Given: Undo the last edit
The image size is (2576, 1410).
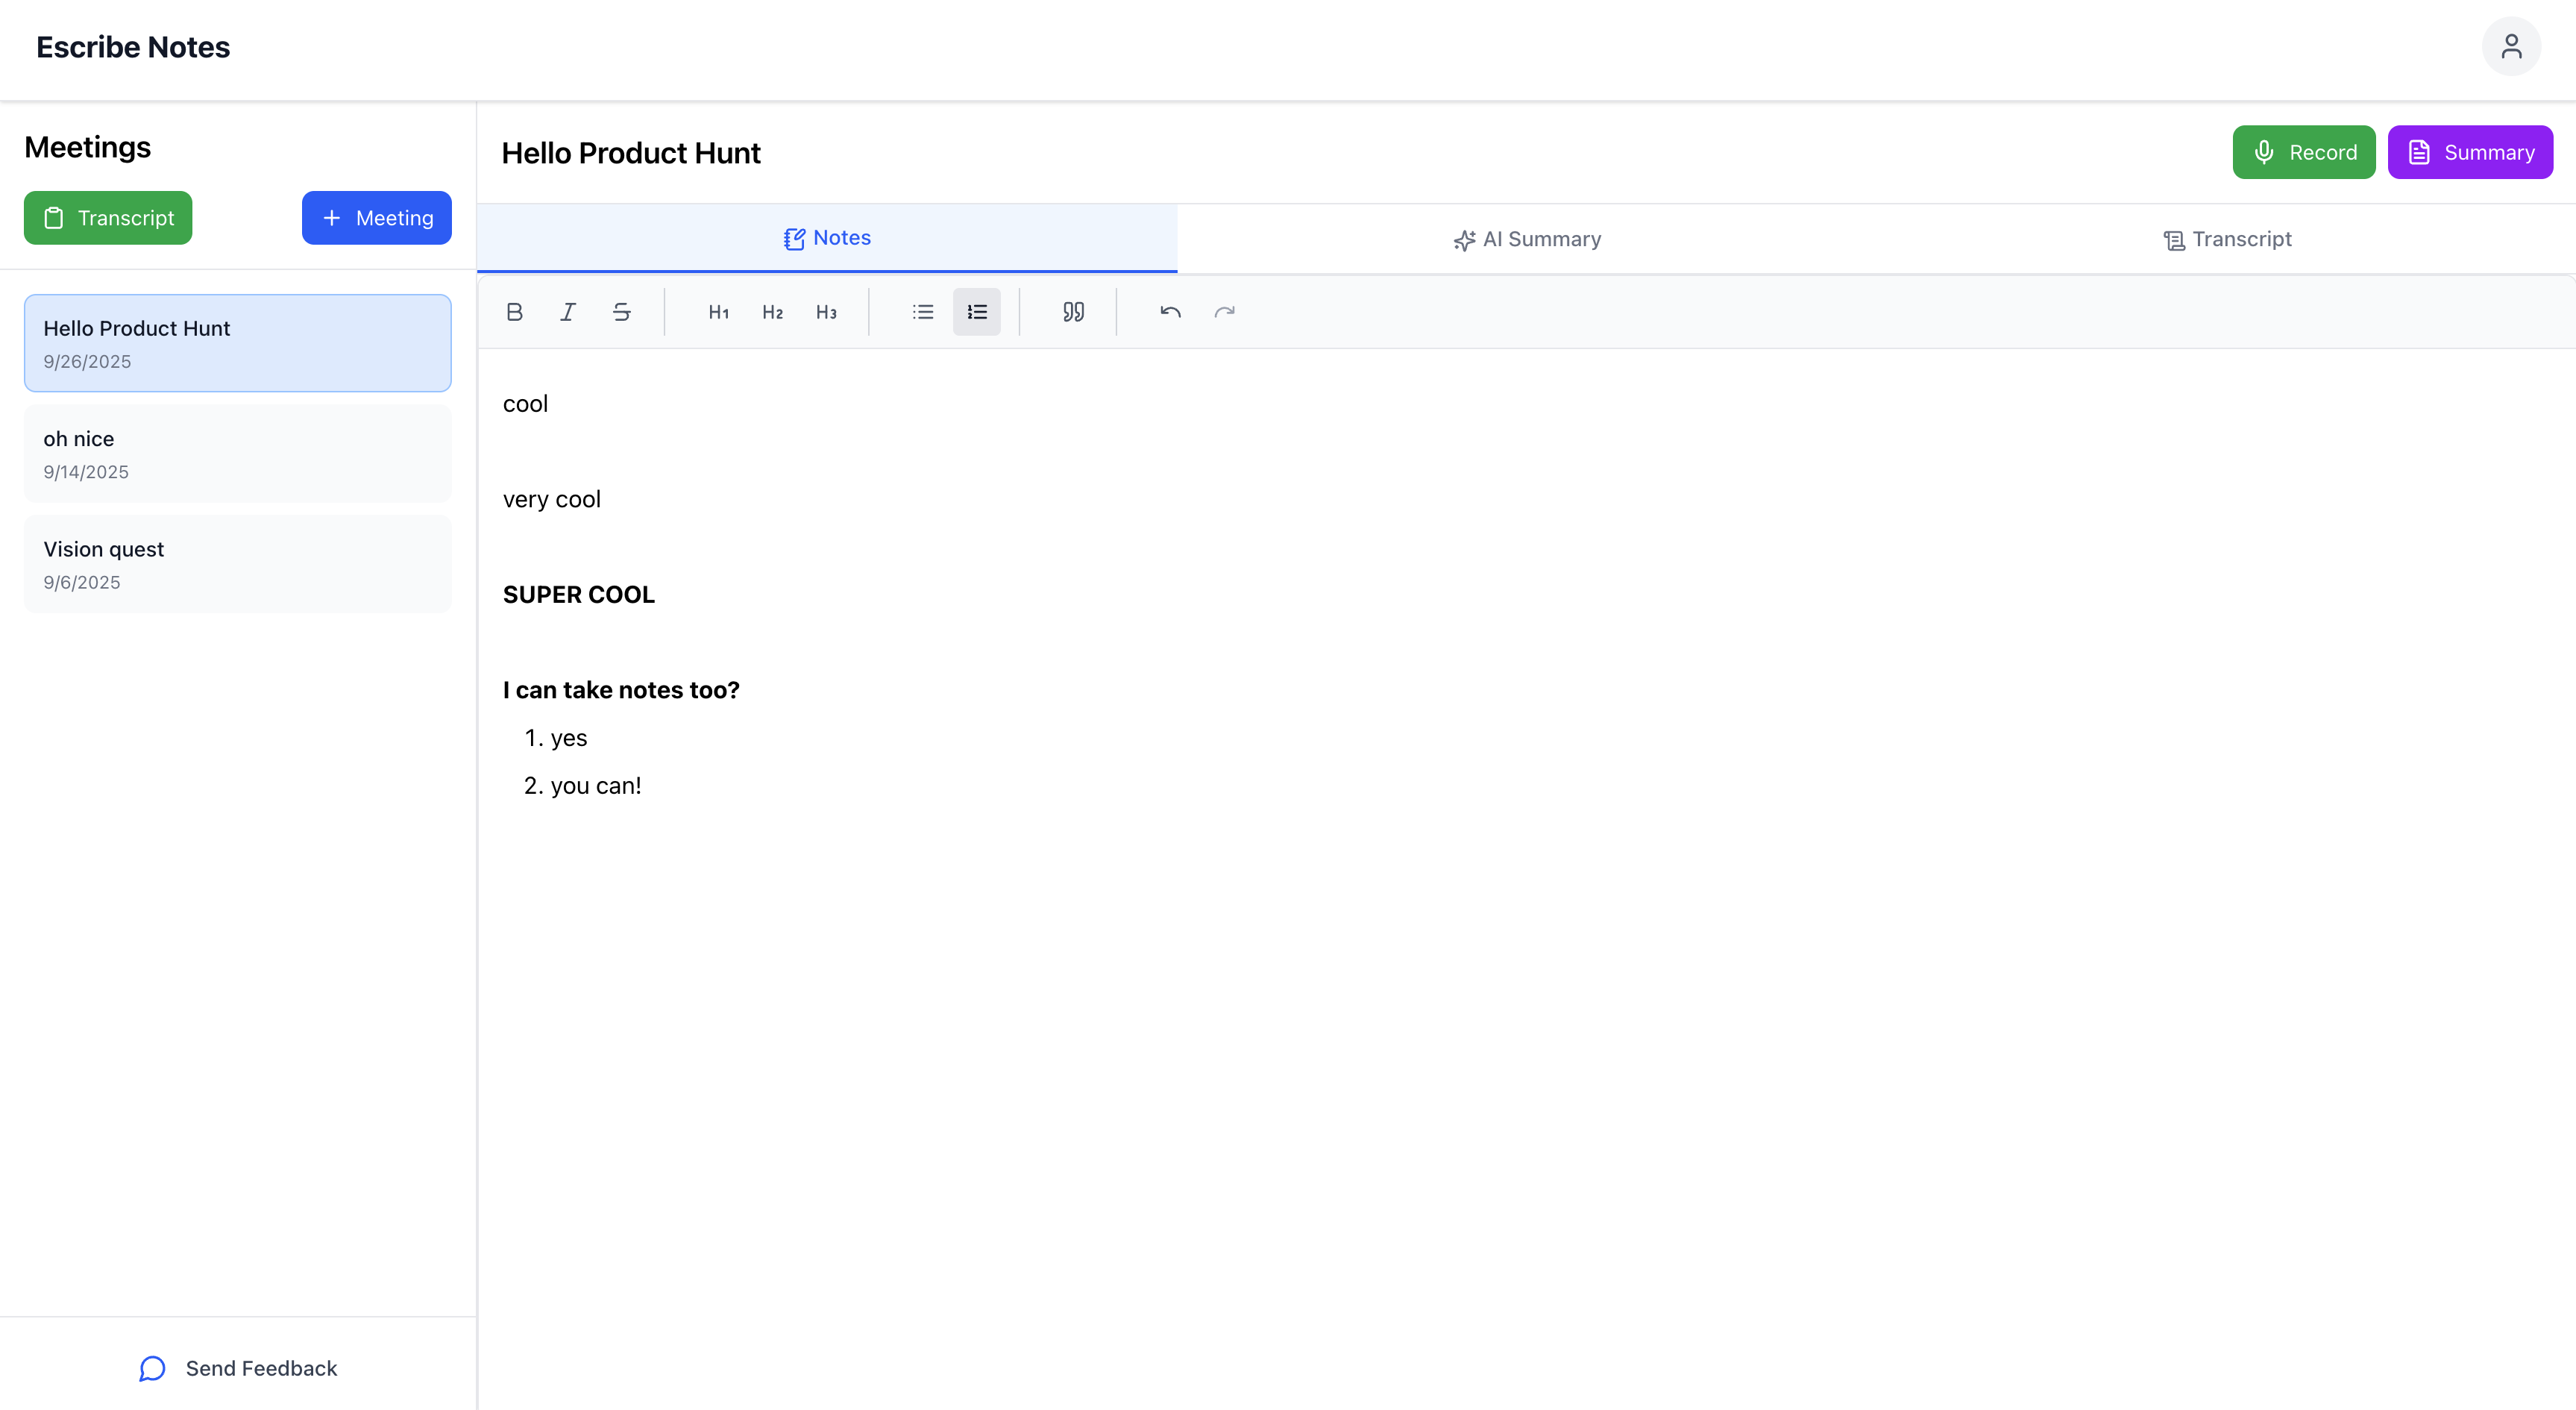Looking at the screenshot, I should pos(1170,312).
